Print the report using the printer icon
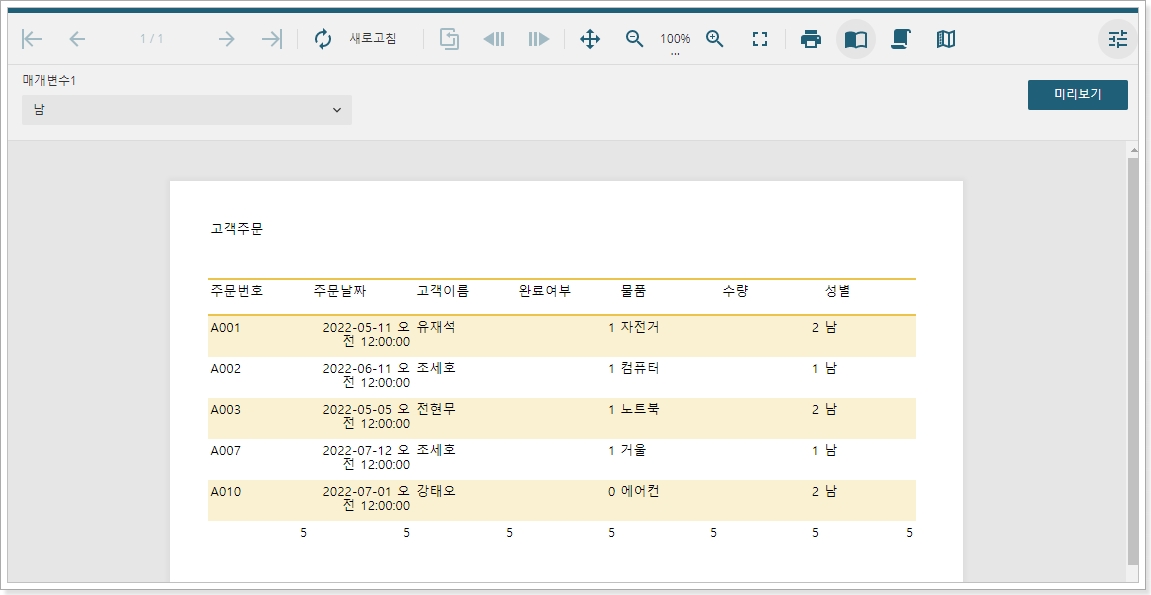1151x595 pixels. click(x=811, y=39)
